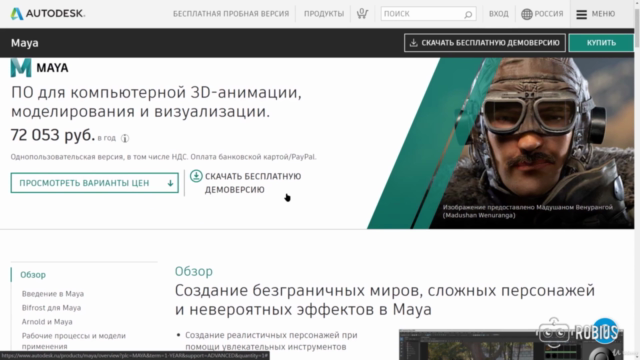Open Введение в Maya link
The width and height of the screenshot is (640, 360).
tap(53, 293)
